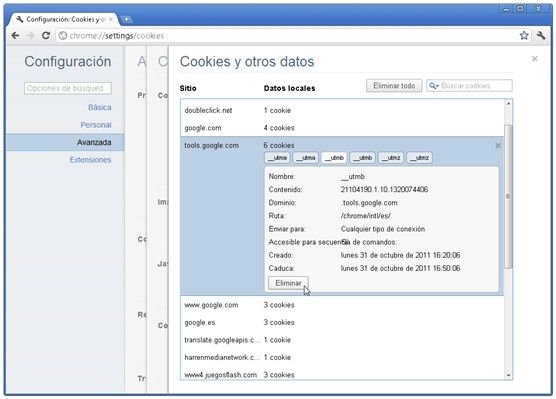Screen dimensions: 556x399
Task: Click the Creado date ending 16:20:06
Action: tap(401, 255)
